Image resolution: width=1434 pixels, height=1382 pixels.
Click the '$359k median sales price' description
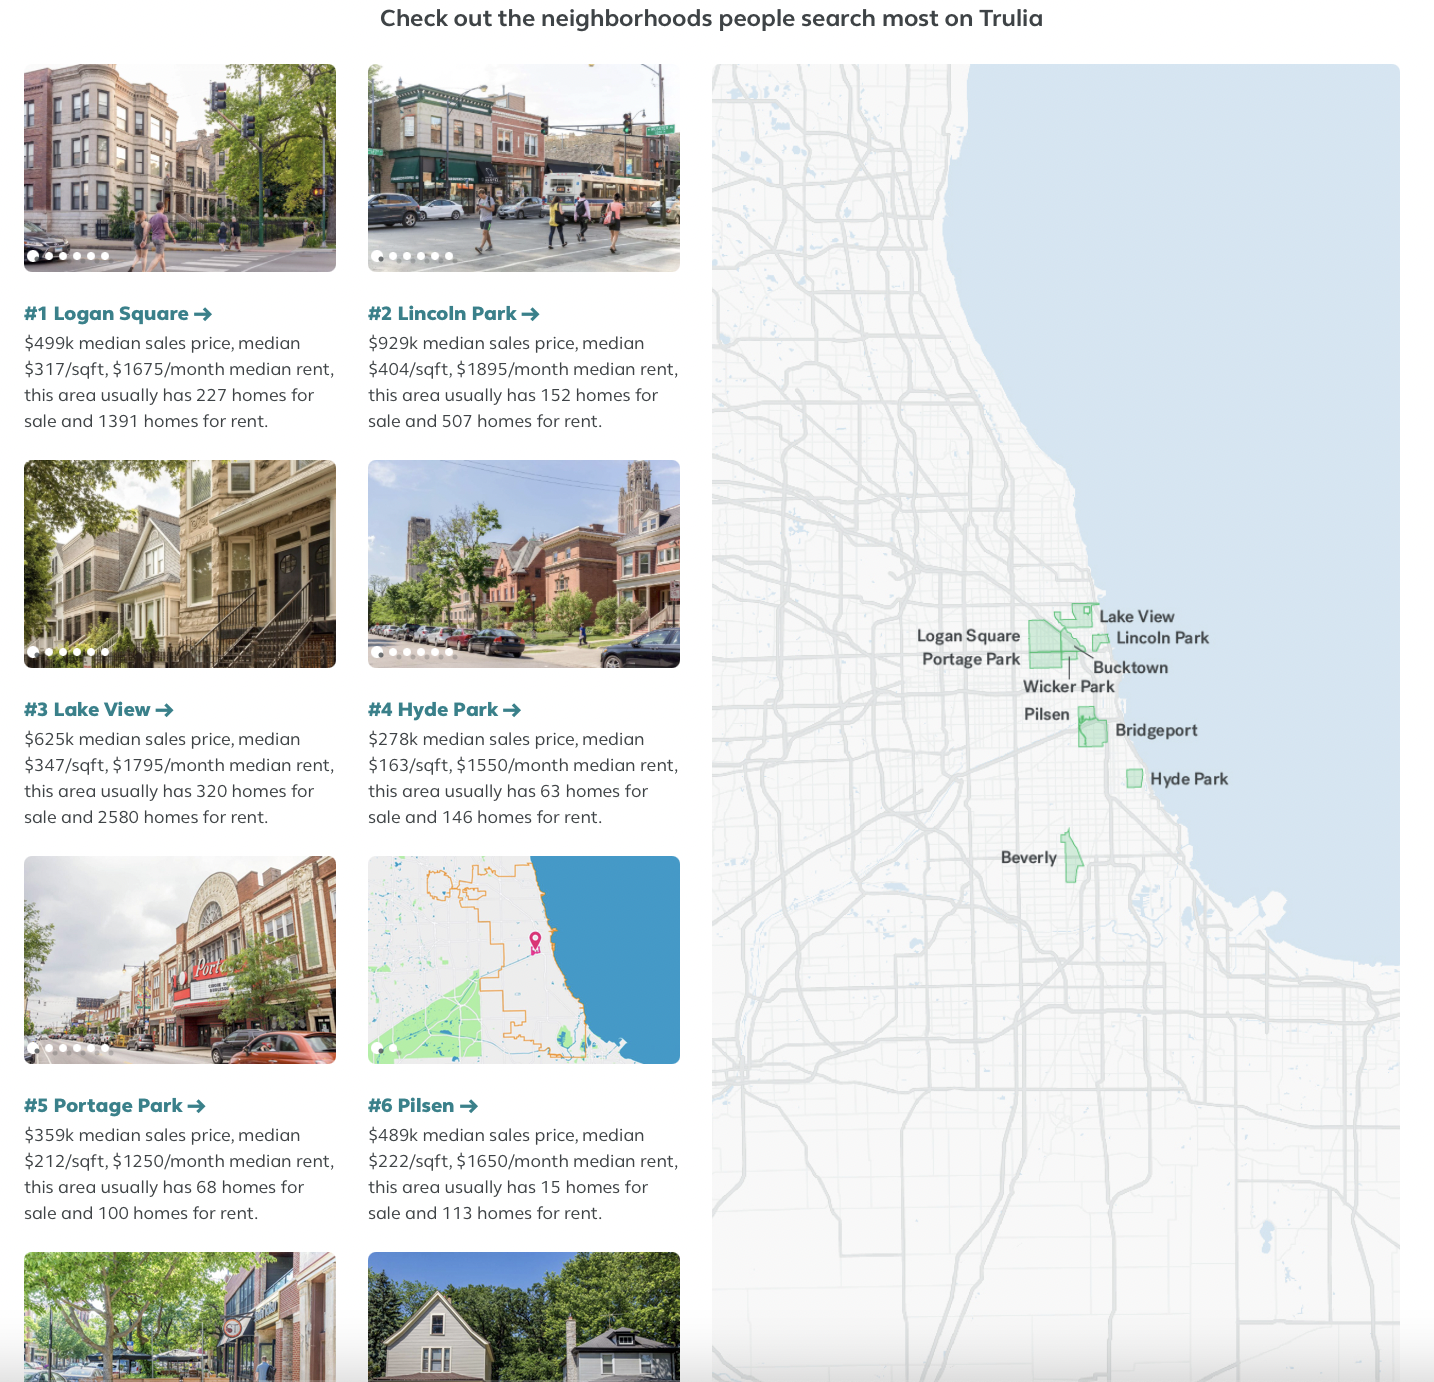tap(179, 1174)
